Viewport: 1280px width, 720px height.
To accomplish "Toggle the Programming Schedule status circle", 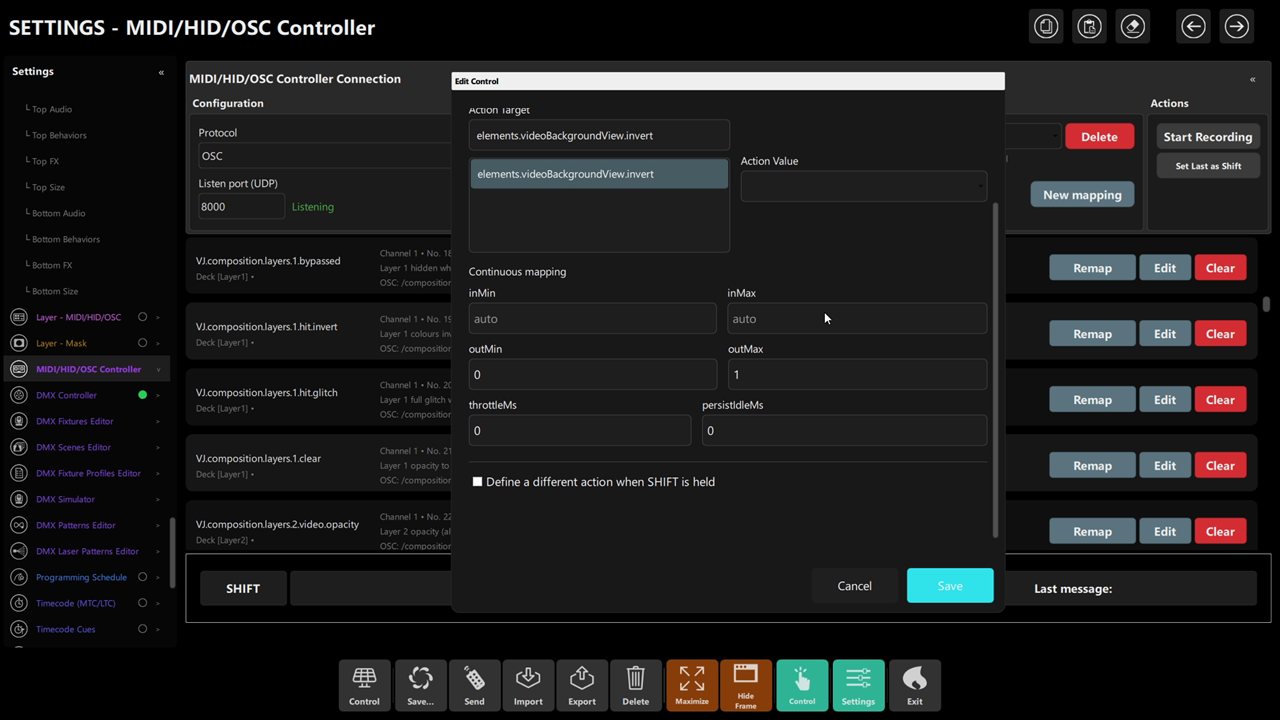I will pyautogui.click(x=142, y=577).
